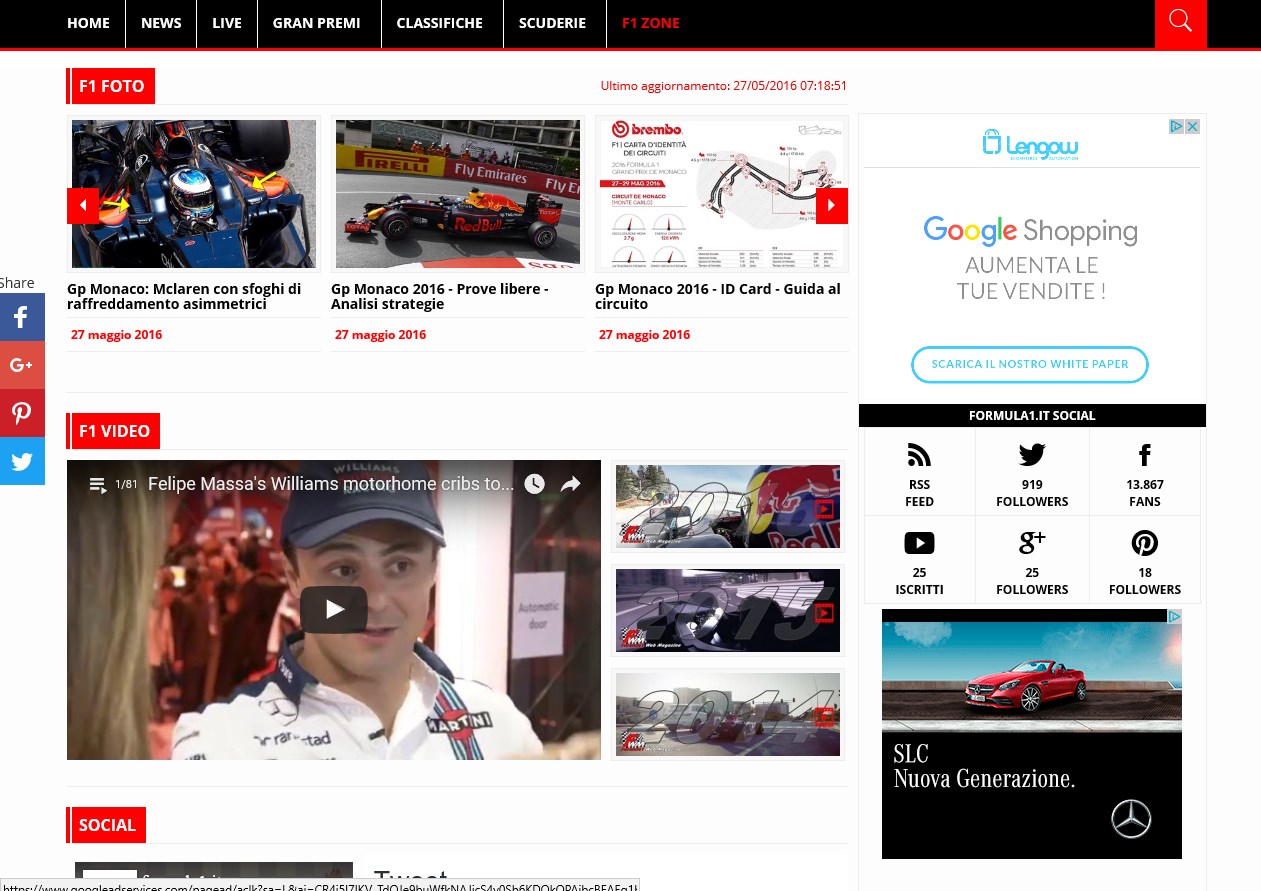The width and height of the screenshot is (1261, 891).
Task: Open the Brembo circuit map thumbnail
Action: [x=721, y=194]
